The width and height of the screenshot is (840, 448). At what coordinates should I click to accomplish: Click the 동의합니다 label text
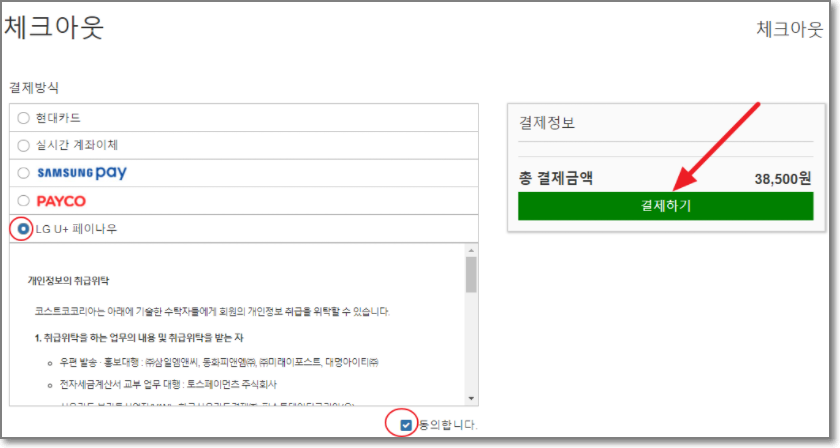pyautogui.click(x=447, y=425)
